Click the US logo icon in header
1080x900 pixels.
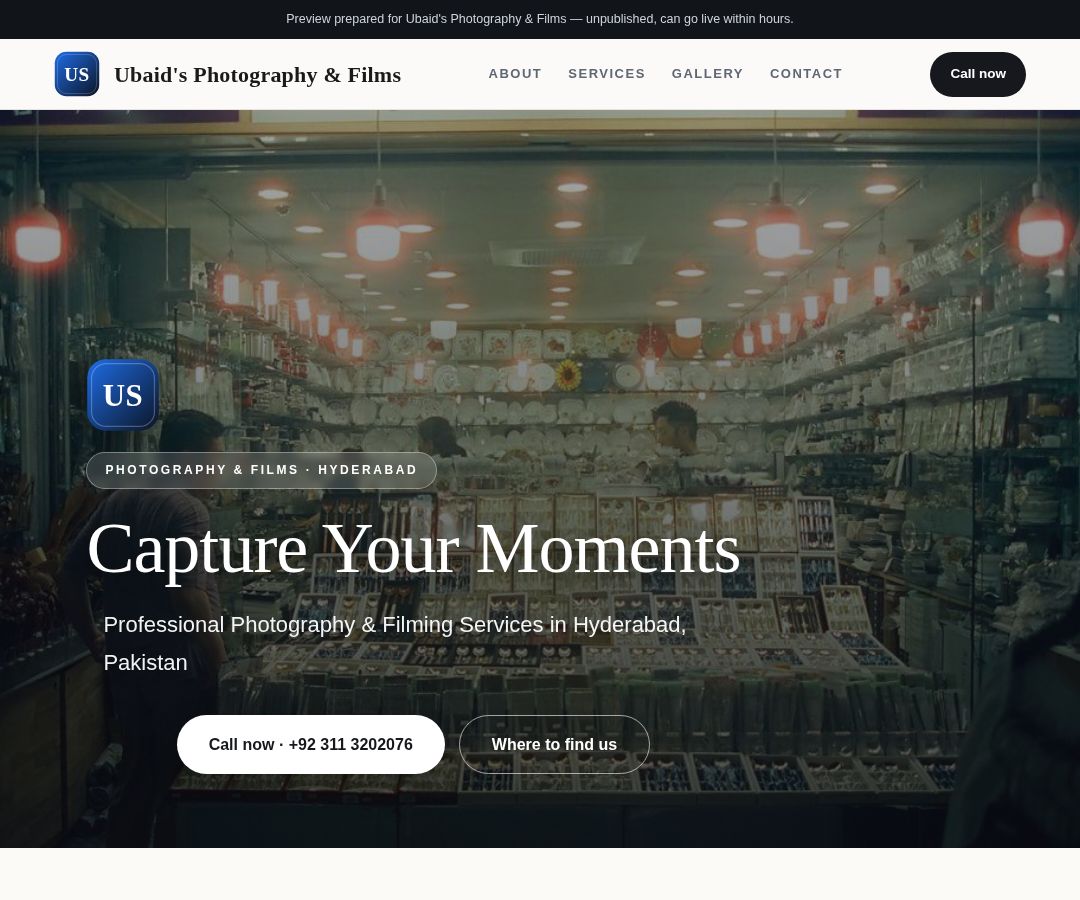[77, 74]
